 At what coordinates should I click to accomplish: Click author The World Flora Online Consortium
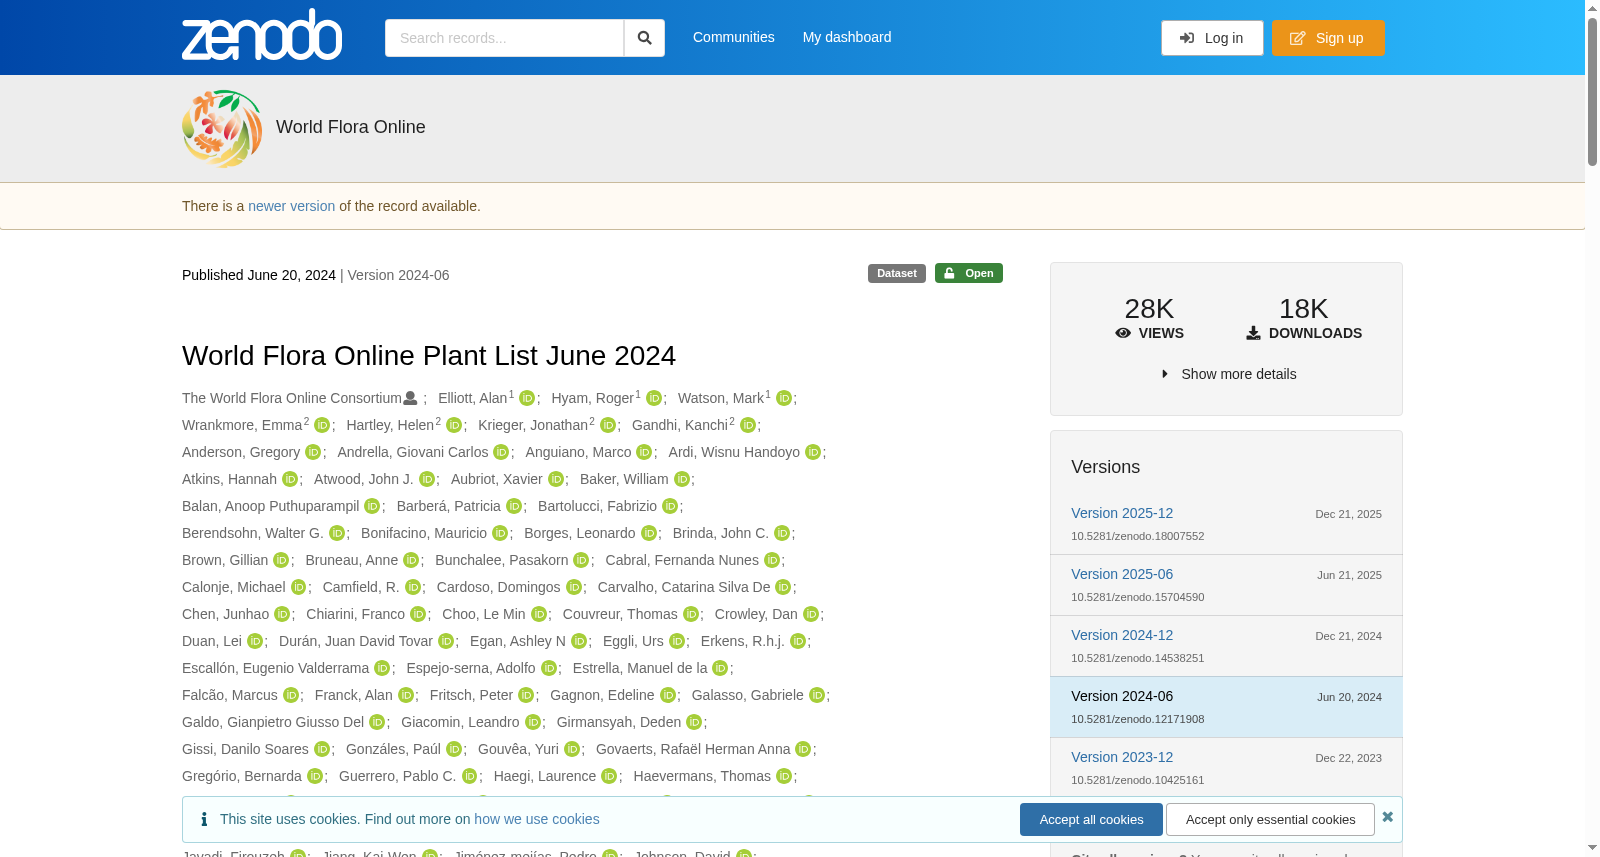click(x=292, y=398)
